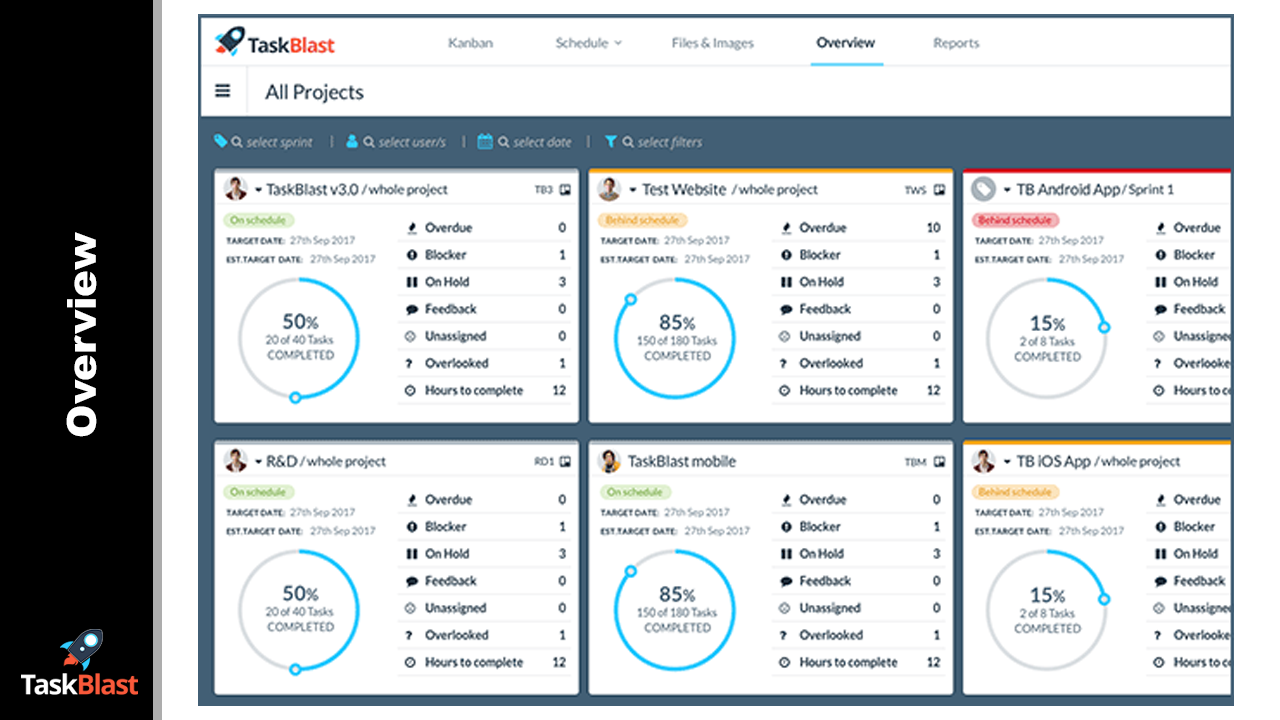
Task: Click the user icon for select user/s
Action: 352,142
